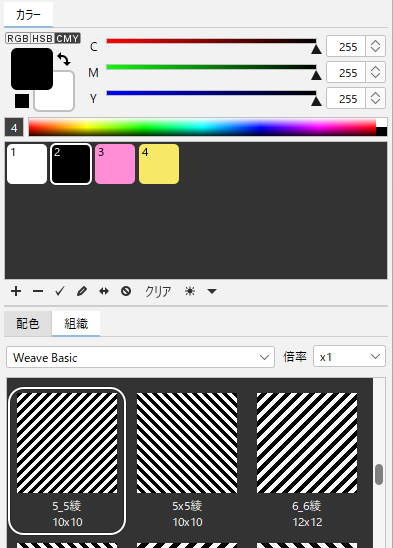Click the double-arrow swap icon in the palette toolbar

tap(104, 291)
